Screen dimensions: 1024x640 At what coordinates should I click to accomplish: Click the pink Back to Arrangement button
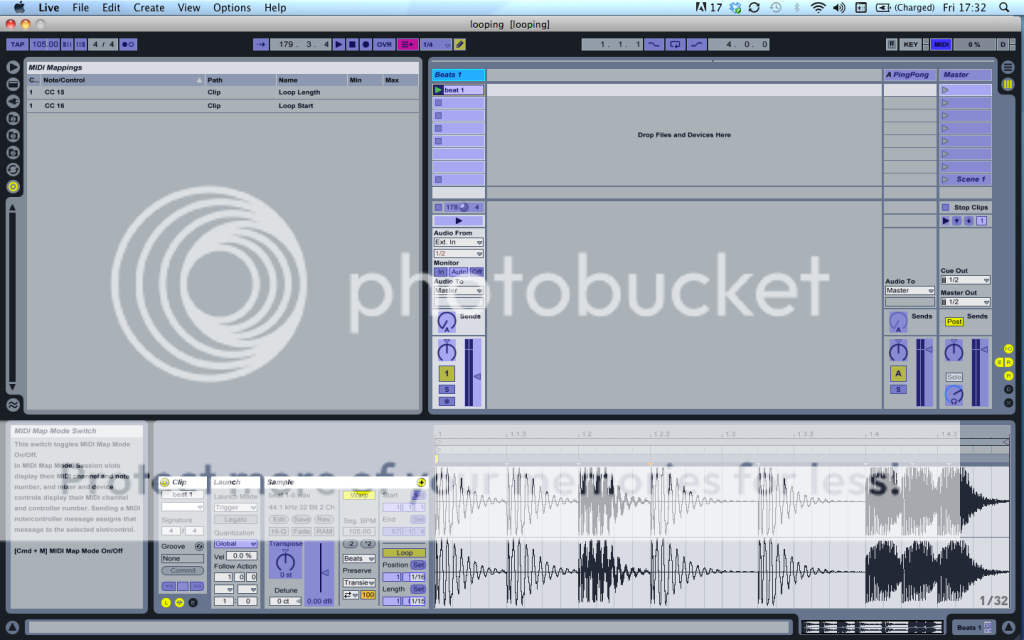click(x=408, y=44)
